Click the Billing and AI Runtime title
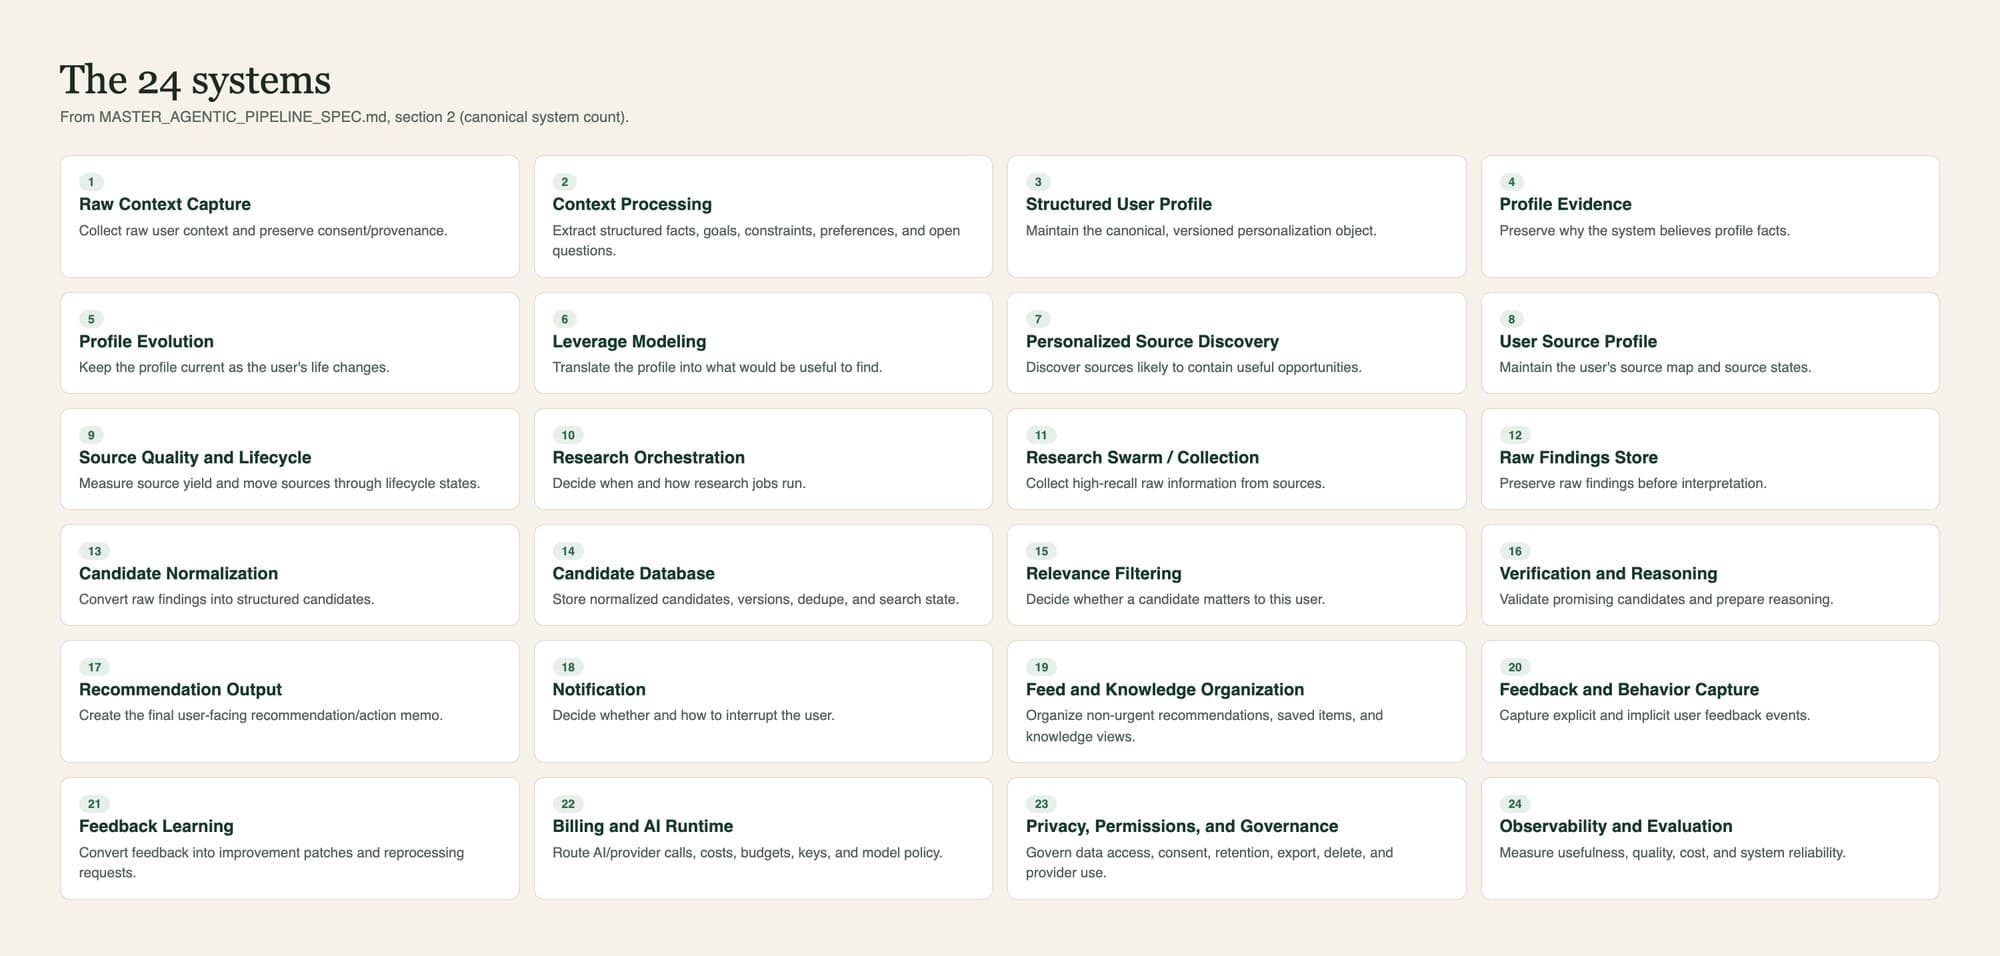 pos(643,826)
